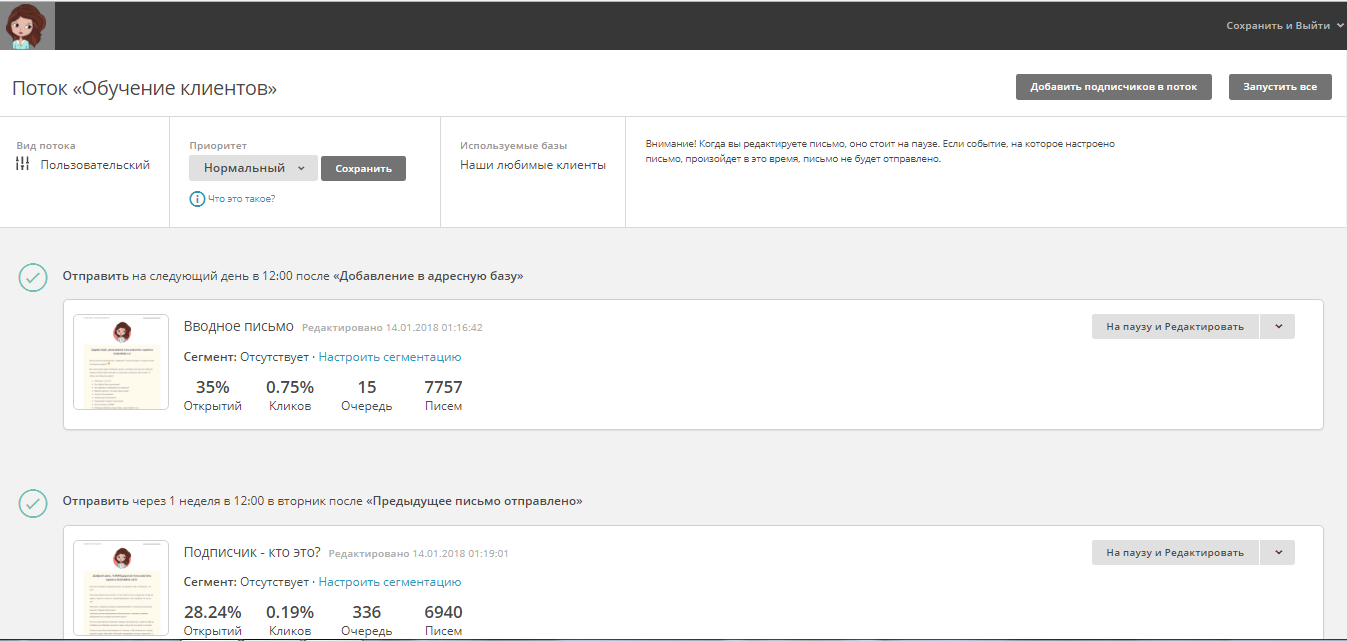Toggle green checkmark circle for first email step
The image size is (1347, 641).
pos(33,277)
